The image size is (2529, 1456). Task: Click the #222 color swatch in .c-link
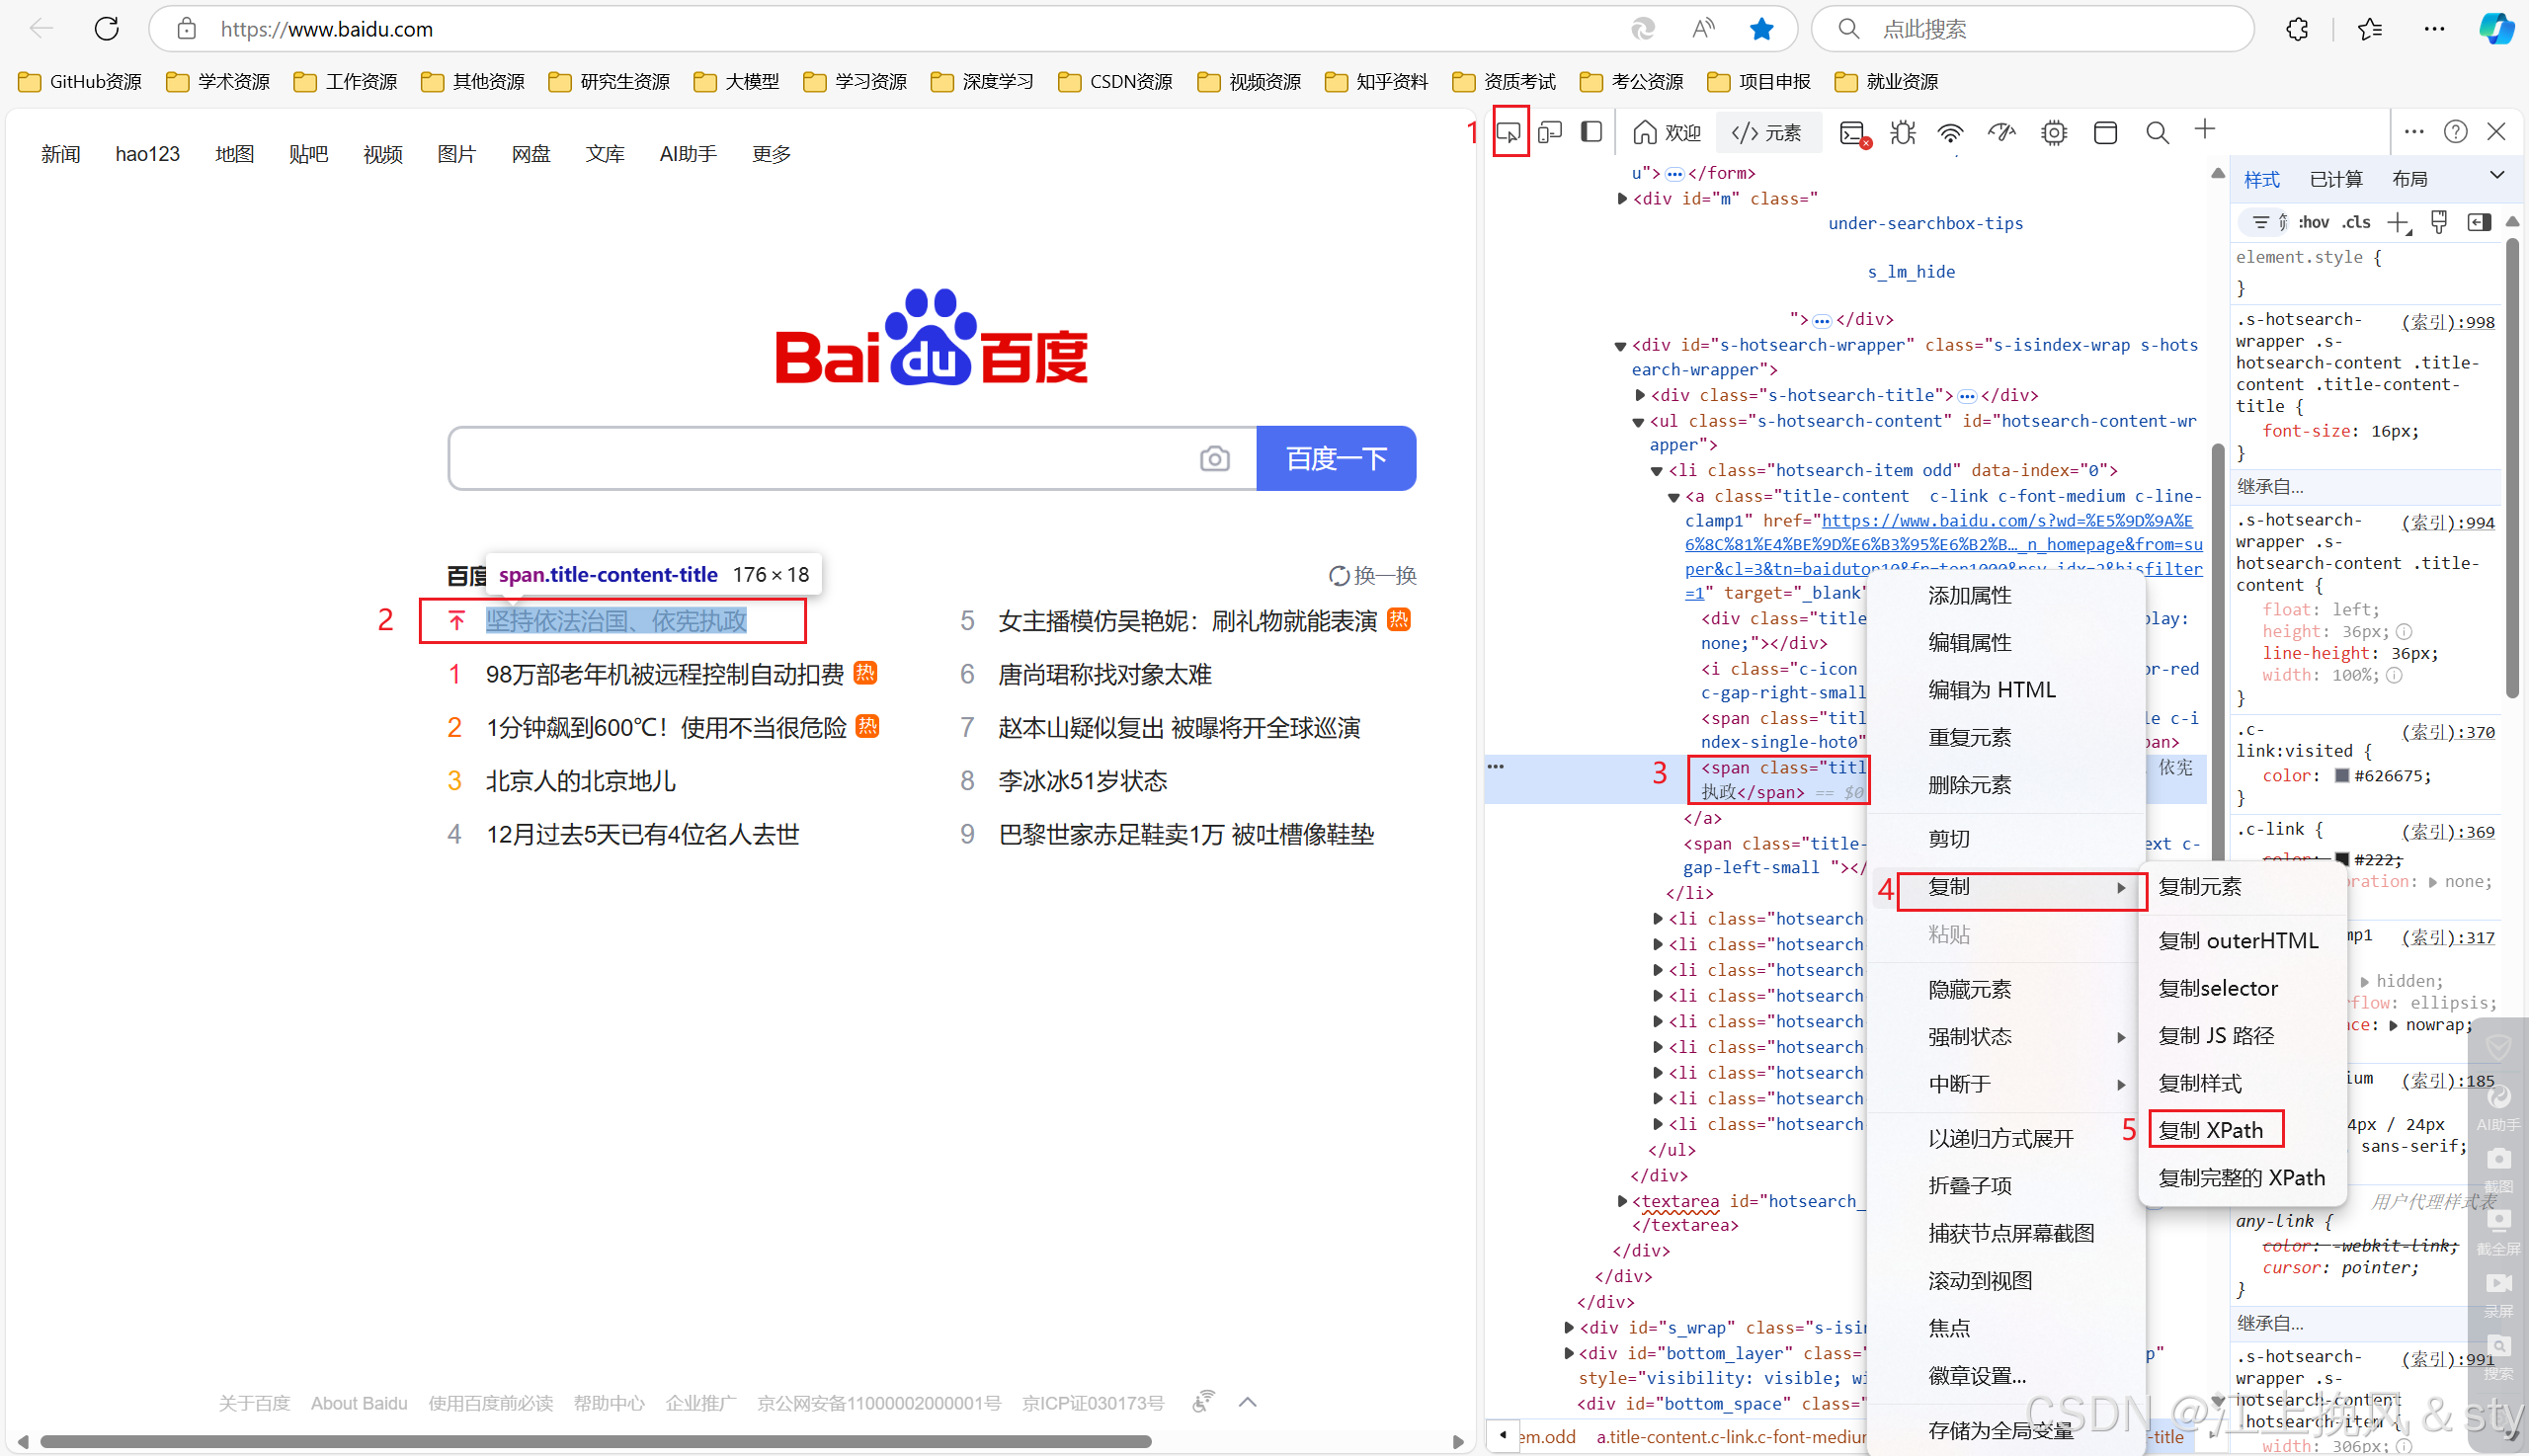click(x=2342, y=859)
